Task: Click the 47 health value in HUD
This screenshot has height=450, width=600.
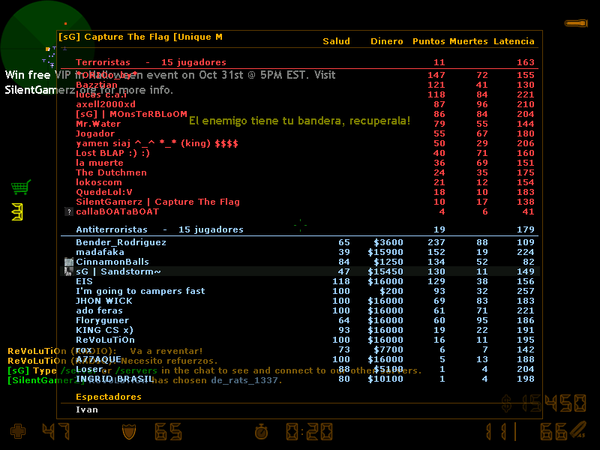Action: [x=56, y=432]
